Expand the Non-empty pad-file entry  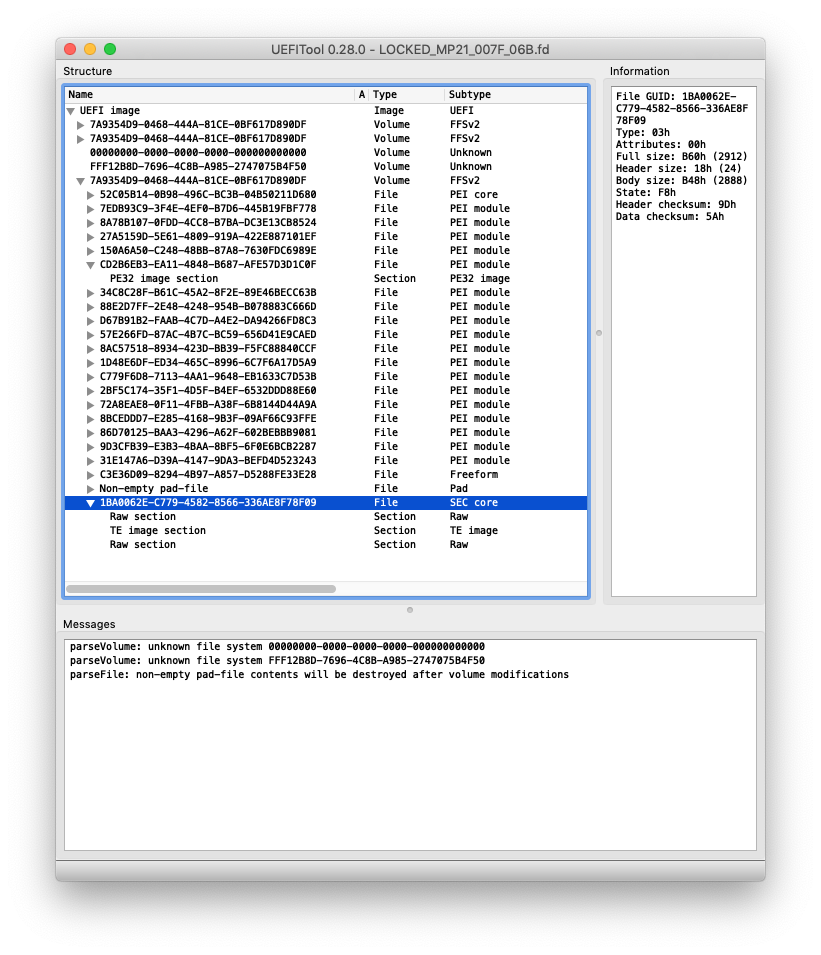coord(91,489)
